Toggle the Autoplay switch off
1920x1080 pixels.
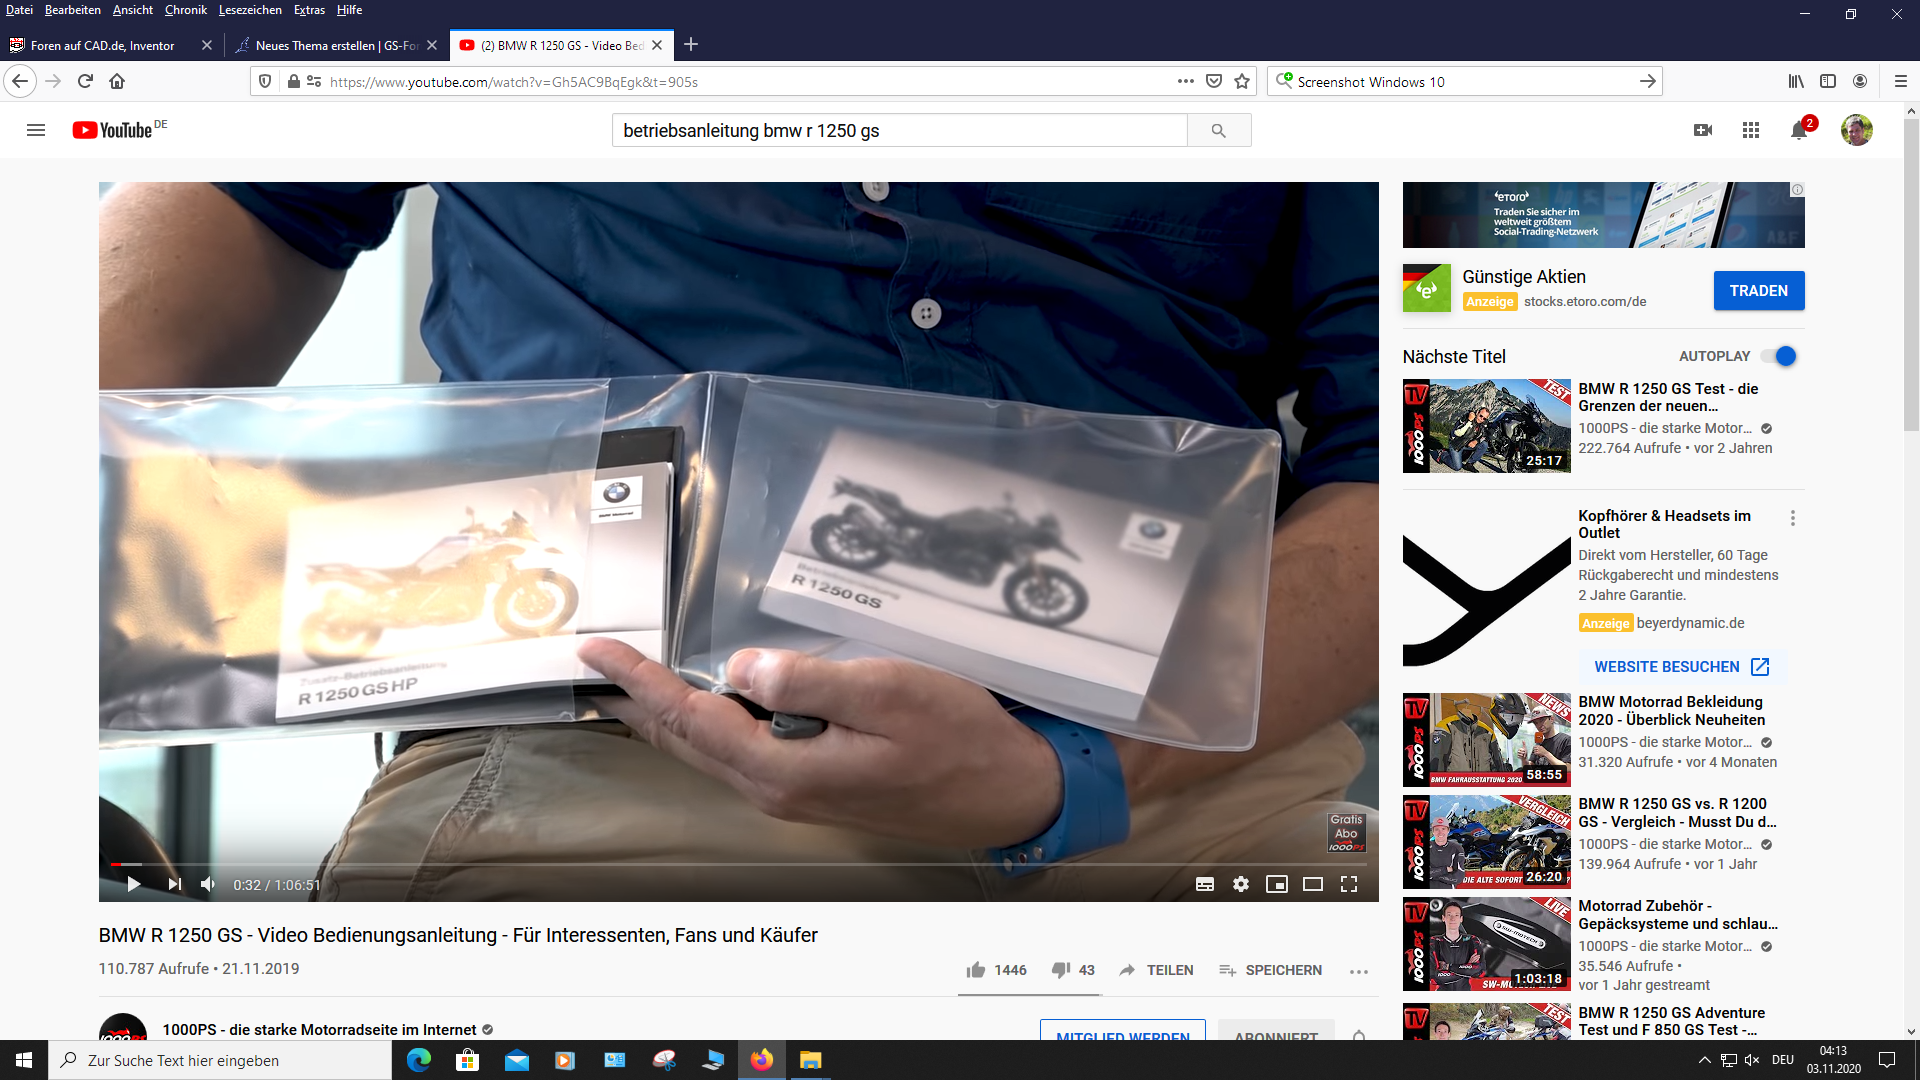pyautogui.click(x=1779, y=356)
